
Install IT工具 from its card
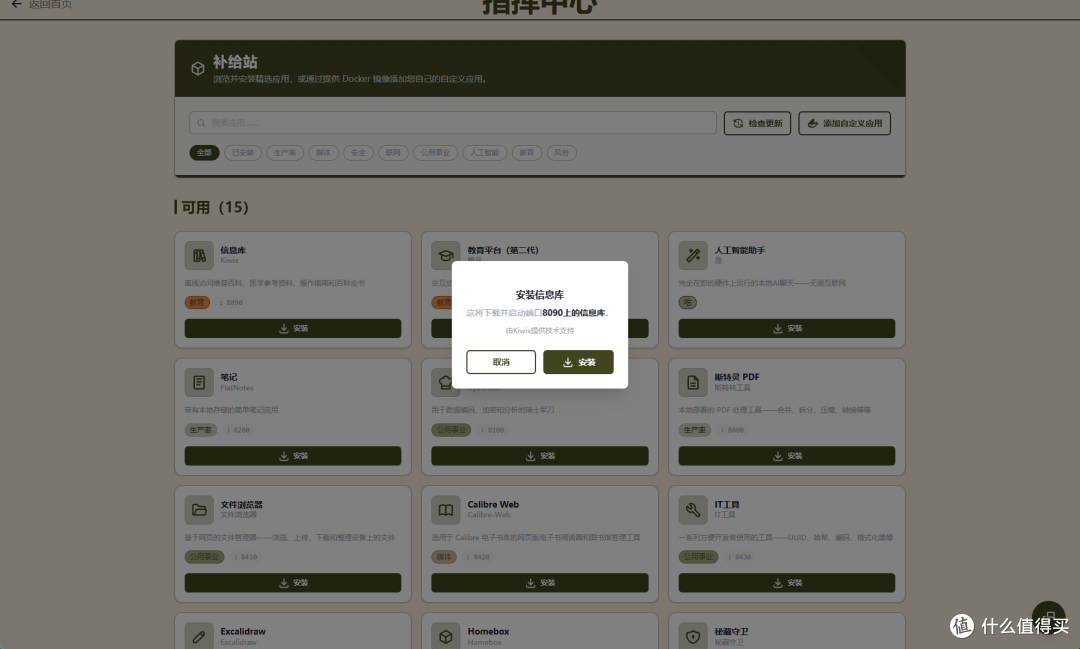[x=787, y=583]
